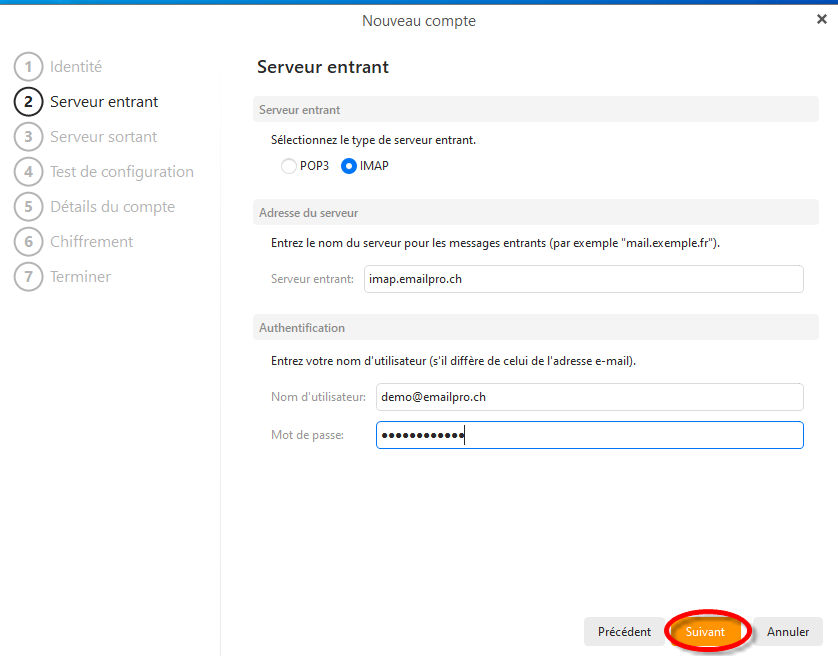The image size is (838, 656).
Task: Open step 3 Serveur sortant
Action: point(86,137)
